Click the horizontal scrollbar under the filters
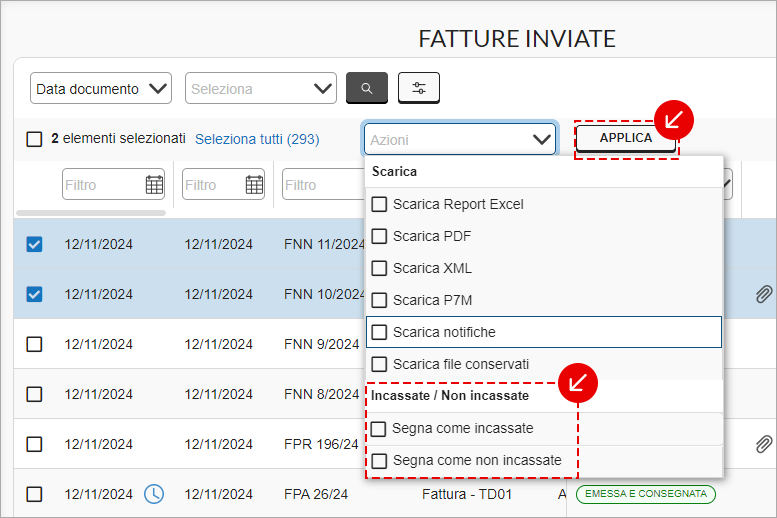The height and width of the screenshot is (518, 777). click(91, 213)
